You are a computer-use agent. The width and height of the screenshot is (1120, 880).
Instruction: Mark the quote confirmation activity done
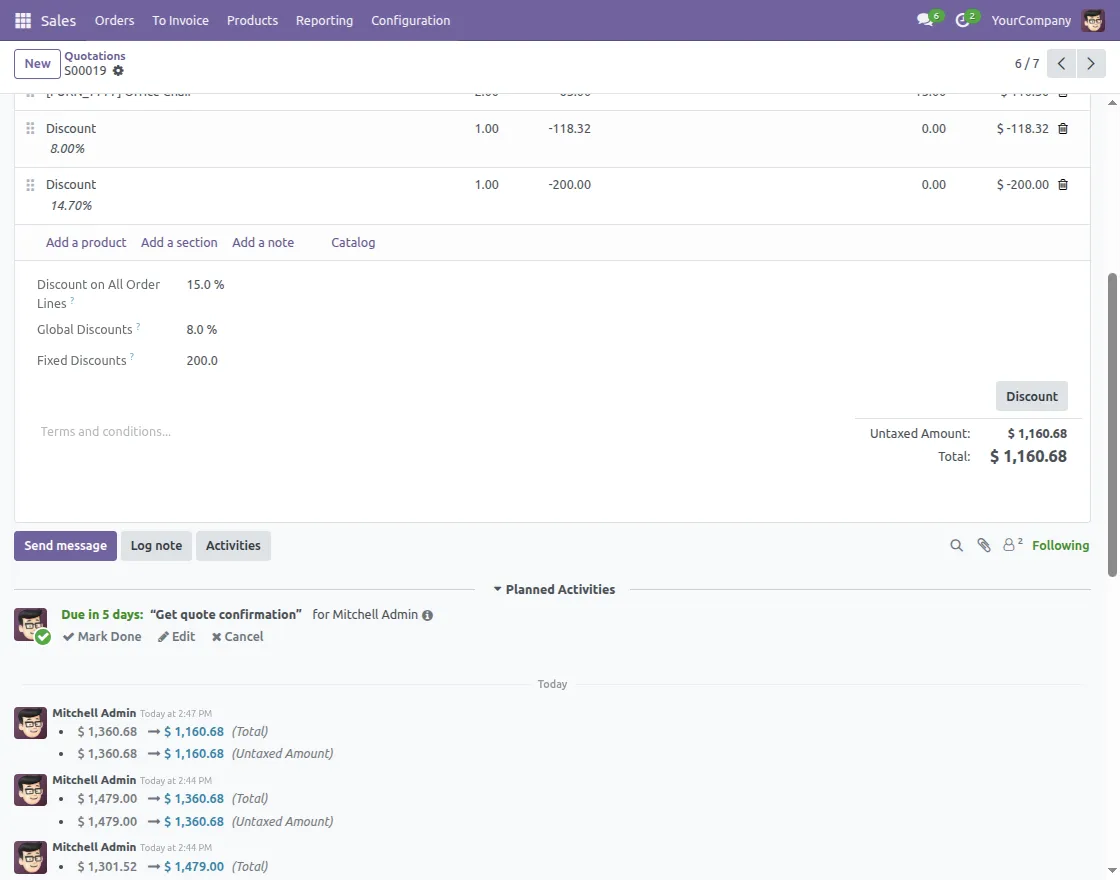pos(102,637)
